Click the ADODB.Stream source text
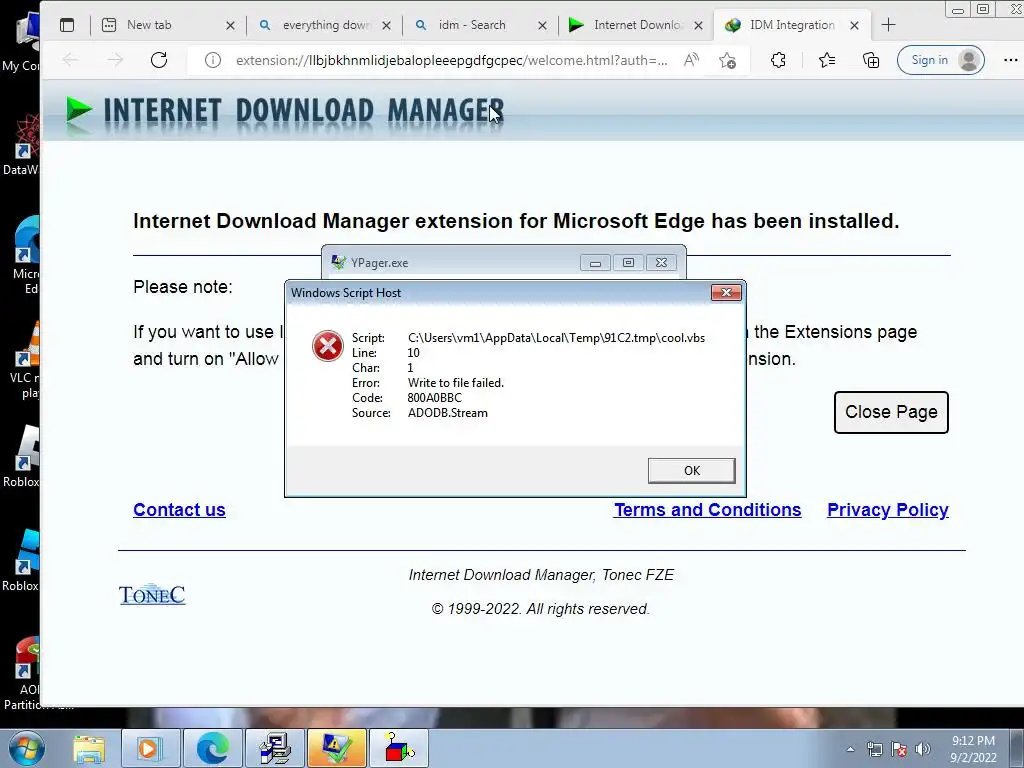 (x=447, y=413)
